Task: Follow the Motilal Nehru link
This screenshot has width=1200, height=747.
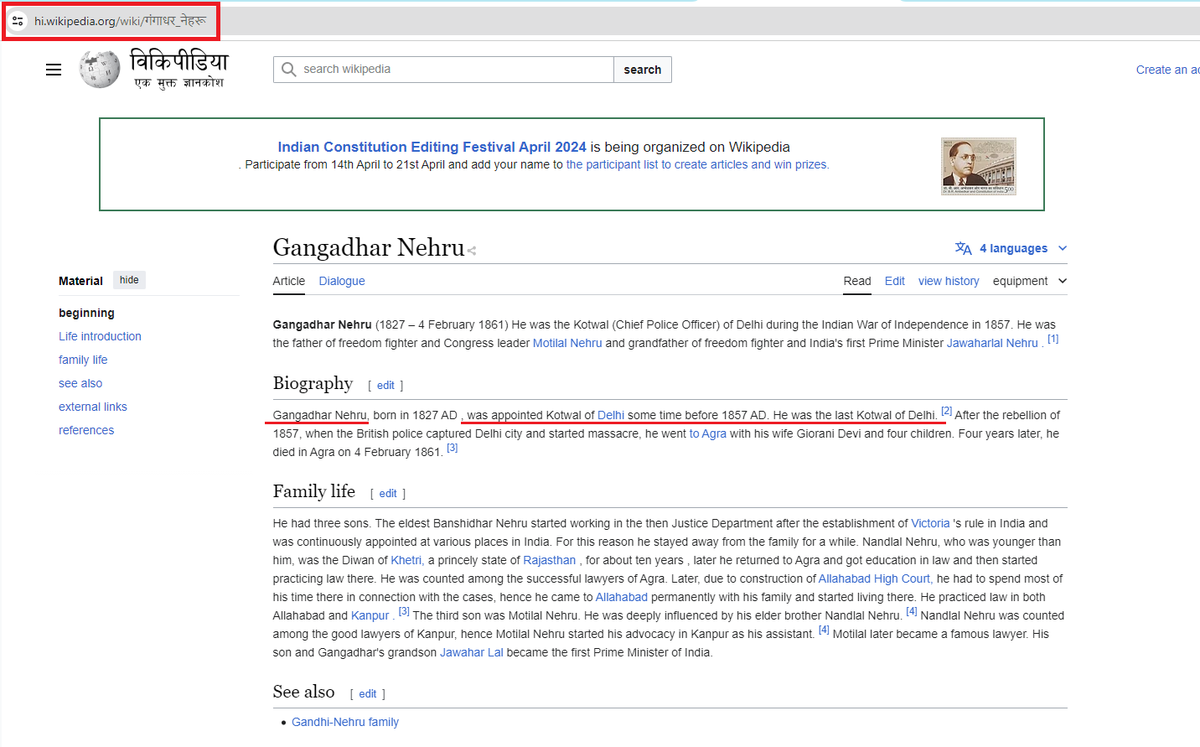Action: (x=567, y=342)
